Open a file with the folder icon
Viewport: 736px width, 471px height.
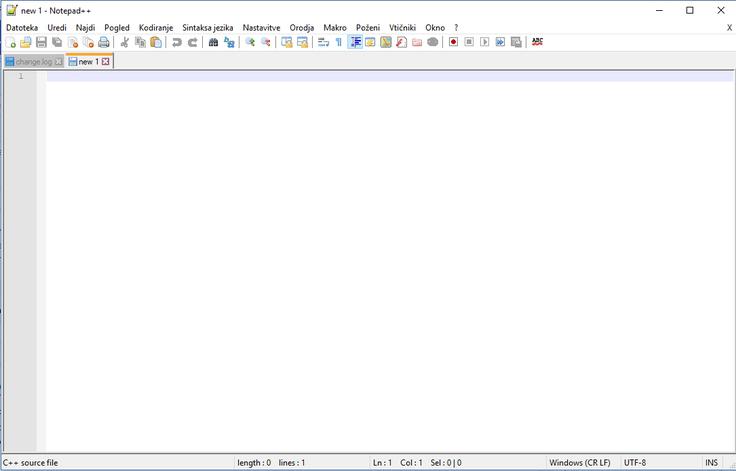26,42
